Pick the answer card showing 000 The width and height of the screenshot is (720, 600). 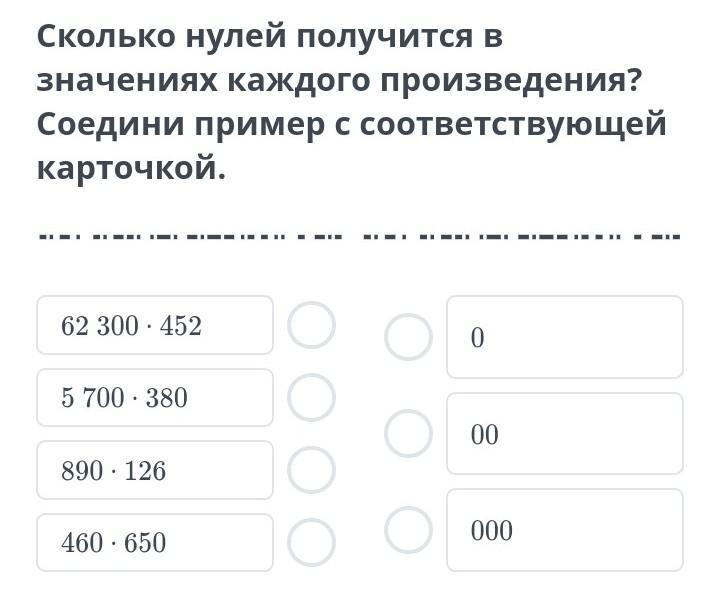[565, 530]
